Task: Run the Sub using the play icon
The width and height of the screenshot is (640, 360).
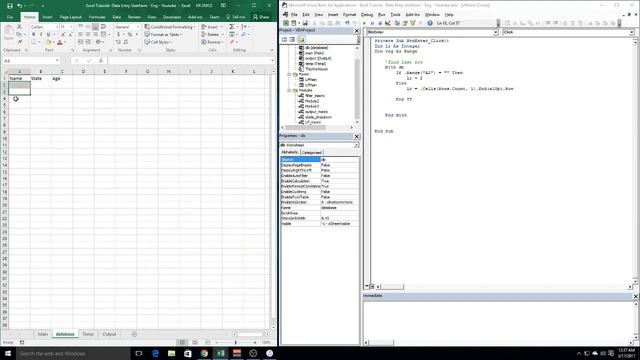Action: (364, 23)
